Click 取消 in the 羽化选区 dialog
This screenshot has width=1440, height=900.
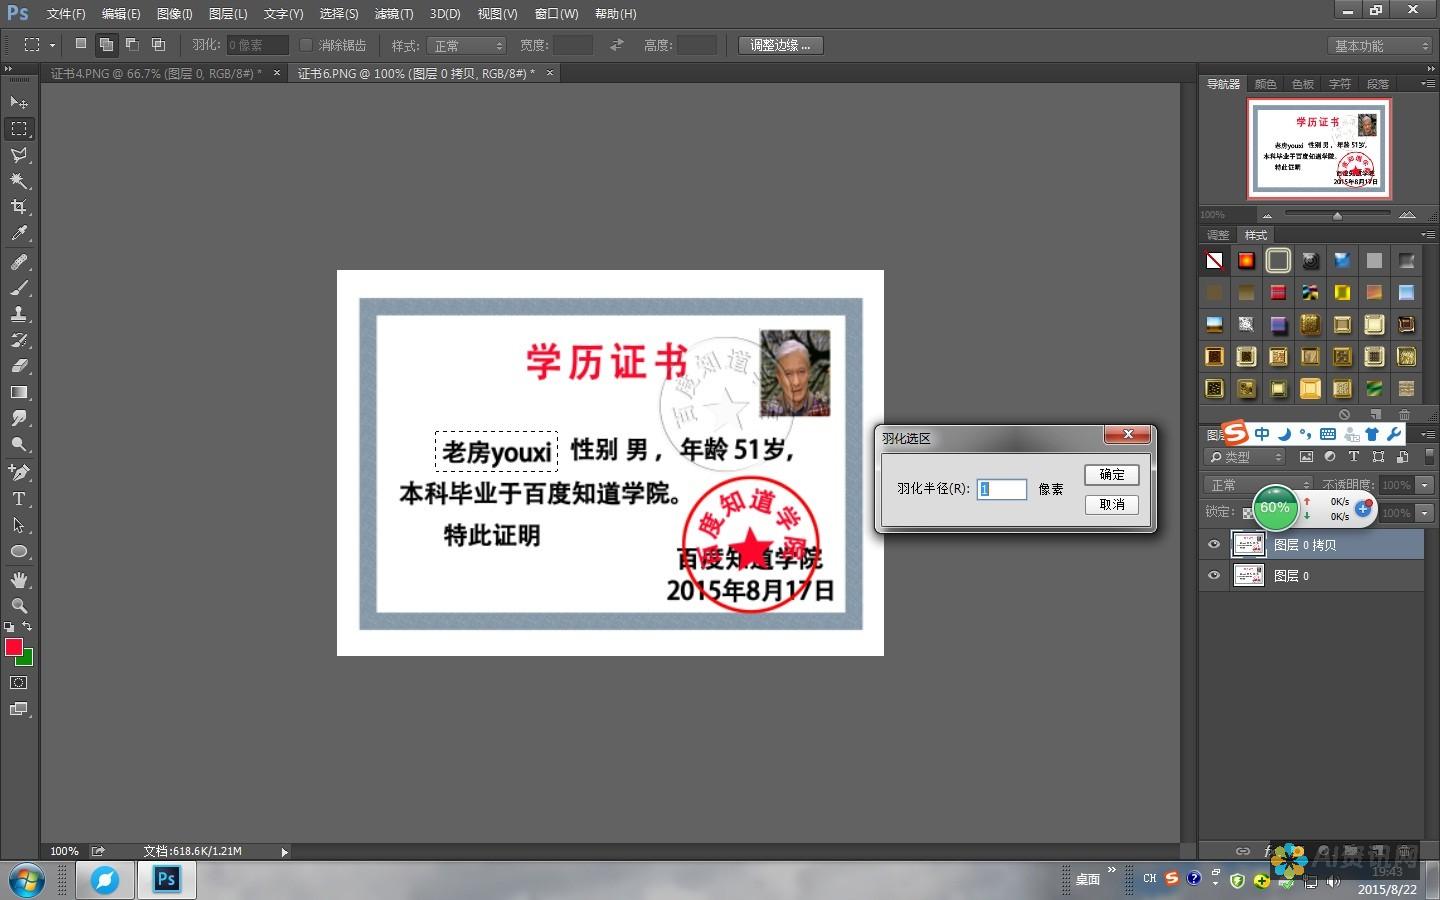click(x=1112, y=504)
